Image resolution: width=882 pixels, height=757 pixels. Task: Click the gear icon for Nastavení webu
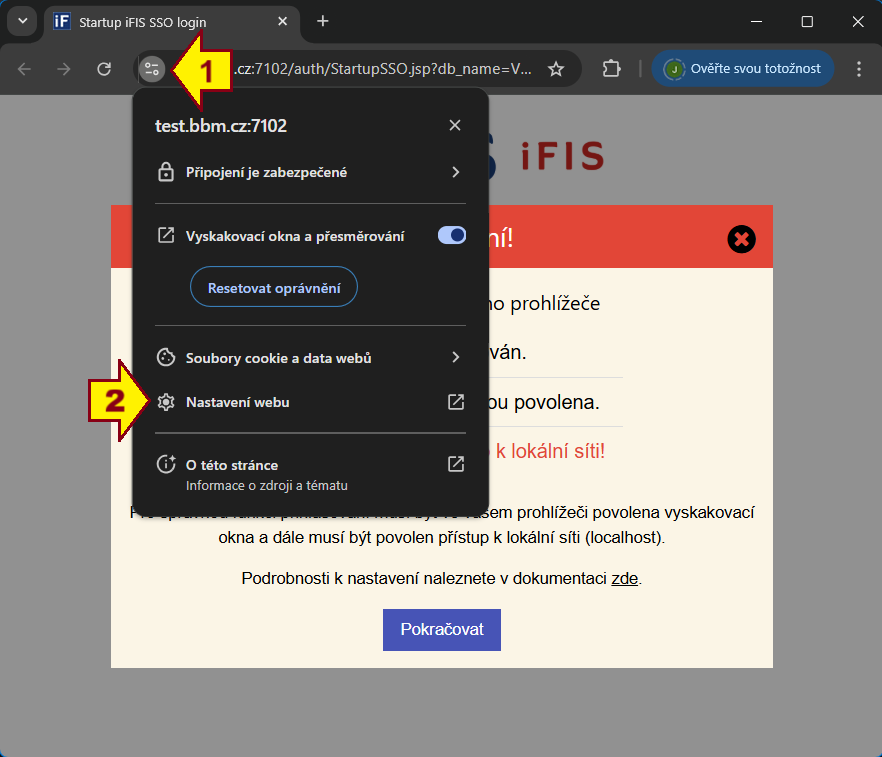click(x=166, y=402)
